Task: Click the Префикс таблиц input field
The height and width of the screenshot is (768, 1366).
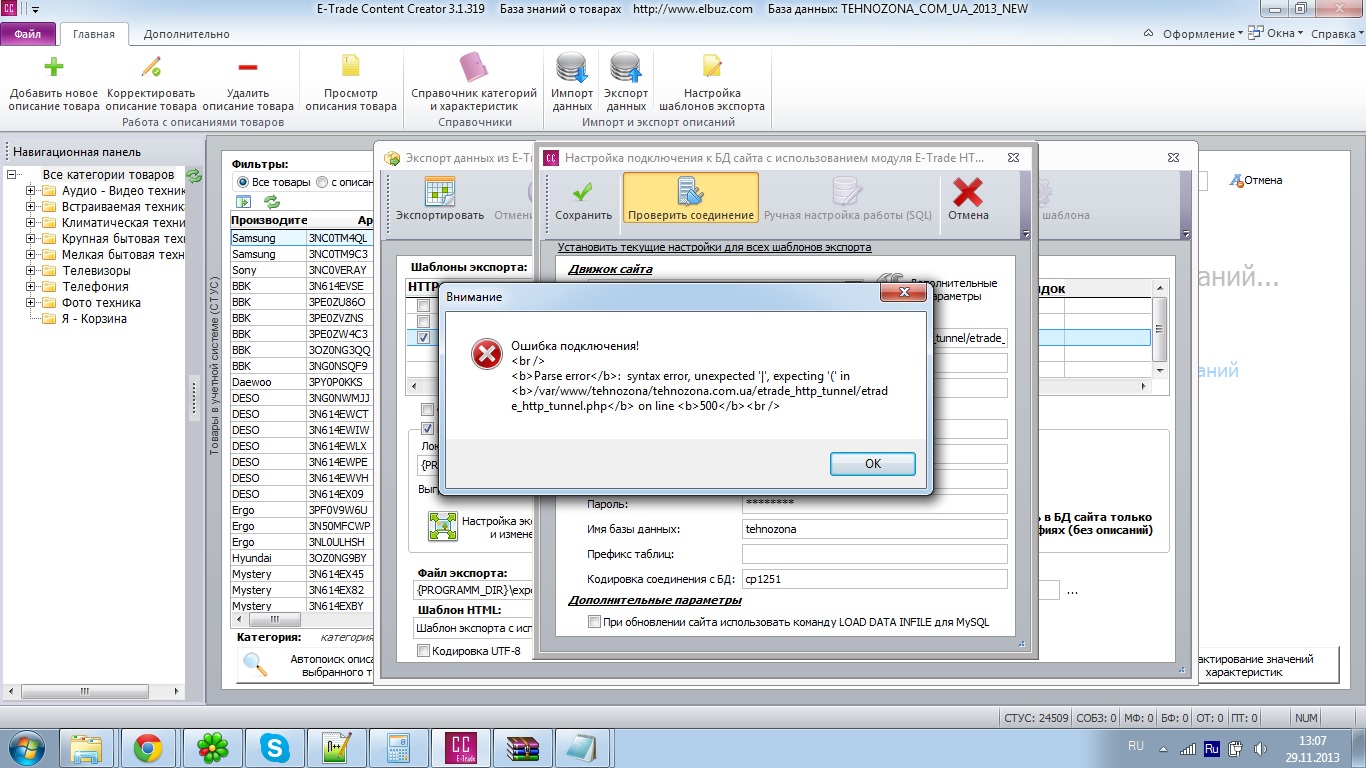Action: coord(874,554)
